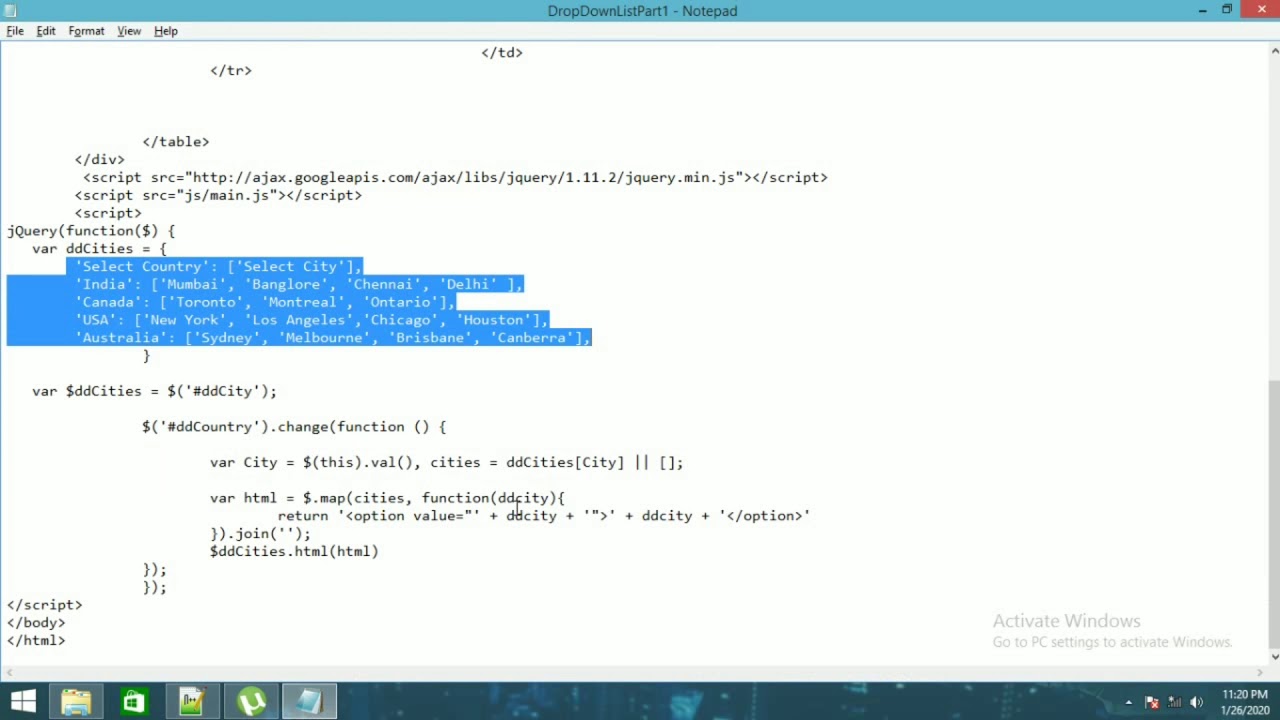
Task: Click the horizontal scrollbar left arrow
Action: pos(8,672)
